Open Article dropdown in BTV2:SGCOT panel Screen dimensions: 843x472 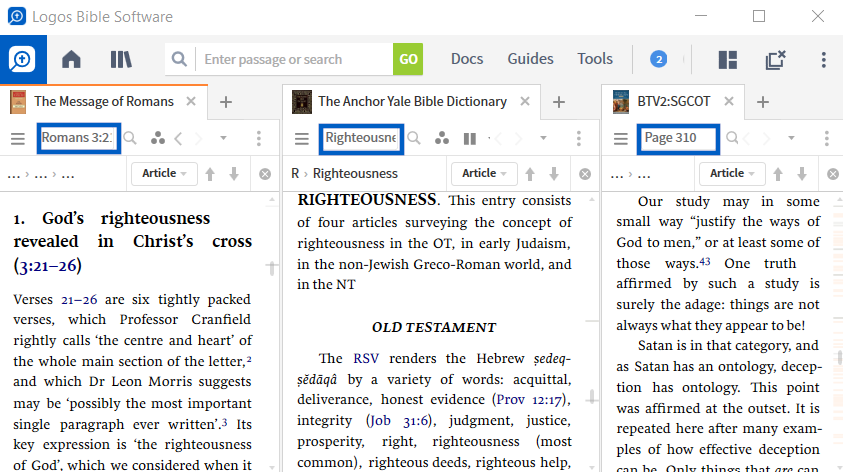coord(732,173)
